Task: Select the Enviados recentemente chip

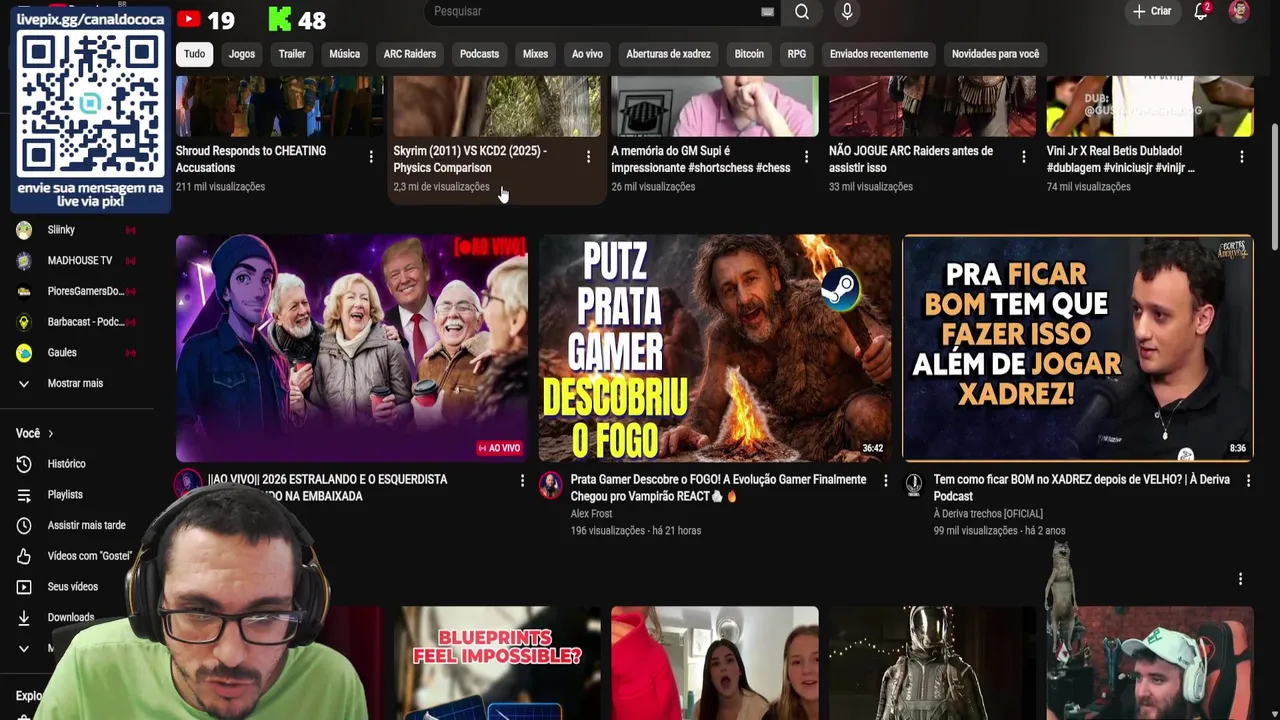Action: pyautogui.click(x=879, y=54)
